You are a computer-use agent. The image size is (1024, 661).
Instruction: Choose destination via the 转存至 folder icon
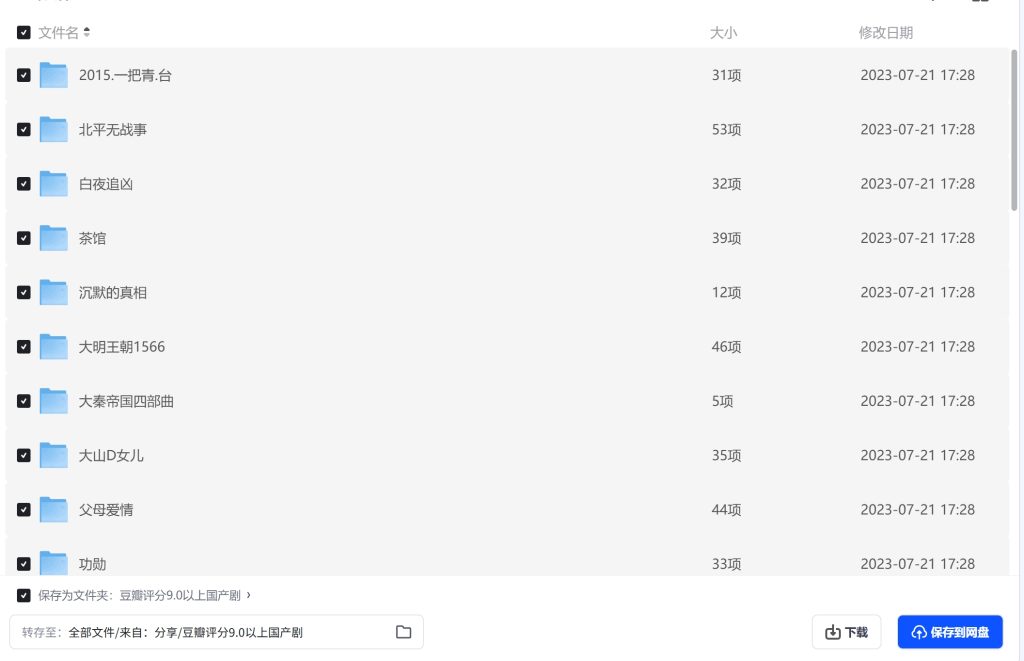tap(404, 632)
